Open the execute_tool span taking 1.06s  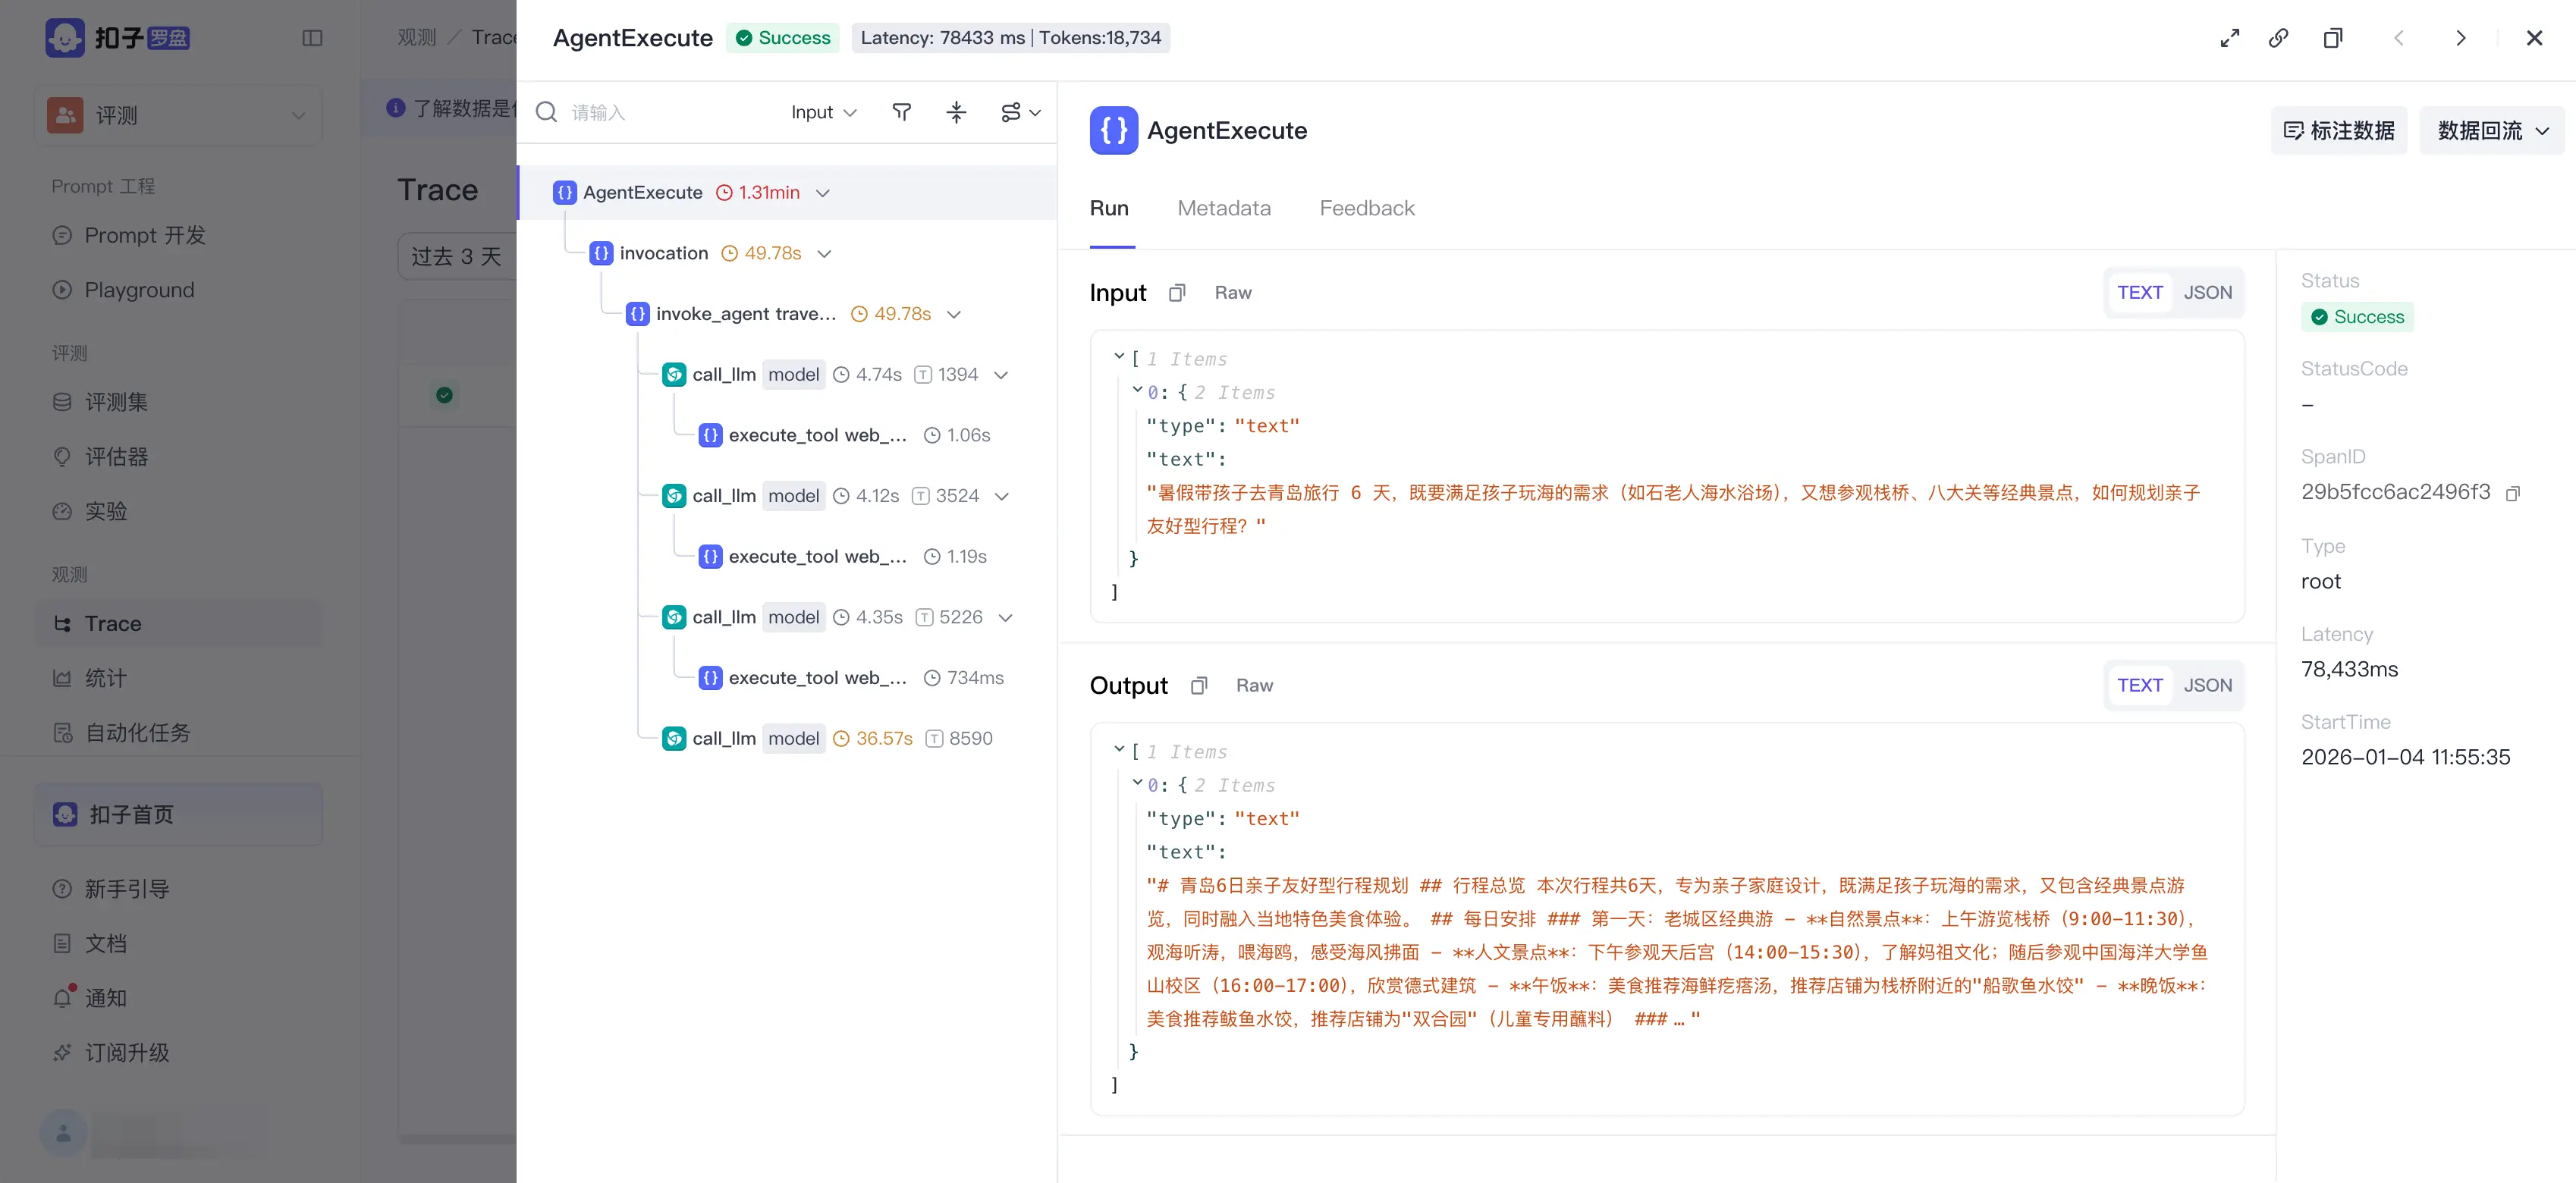844,435
